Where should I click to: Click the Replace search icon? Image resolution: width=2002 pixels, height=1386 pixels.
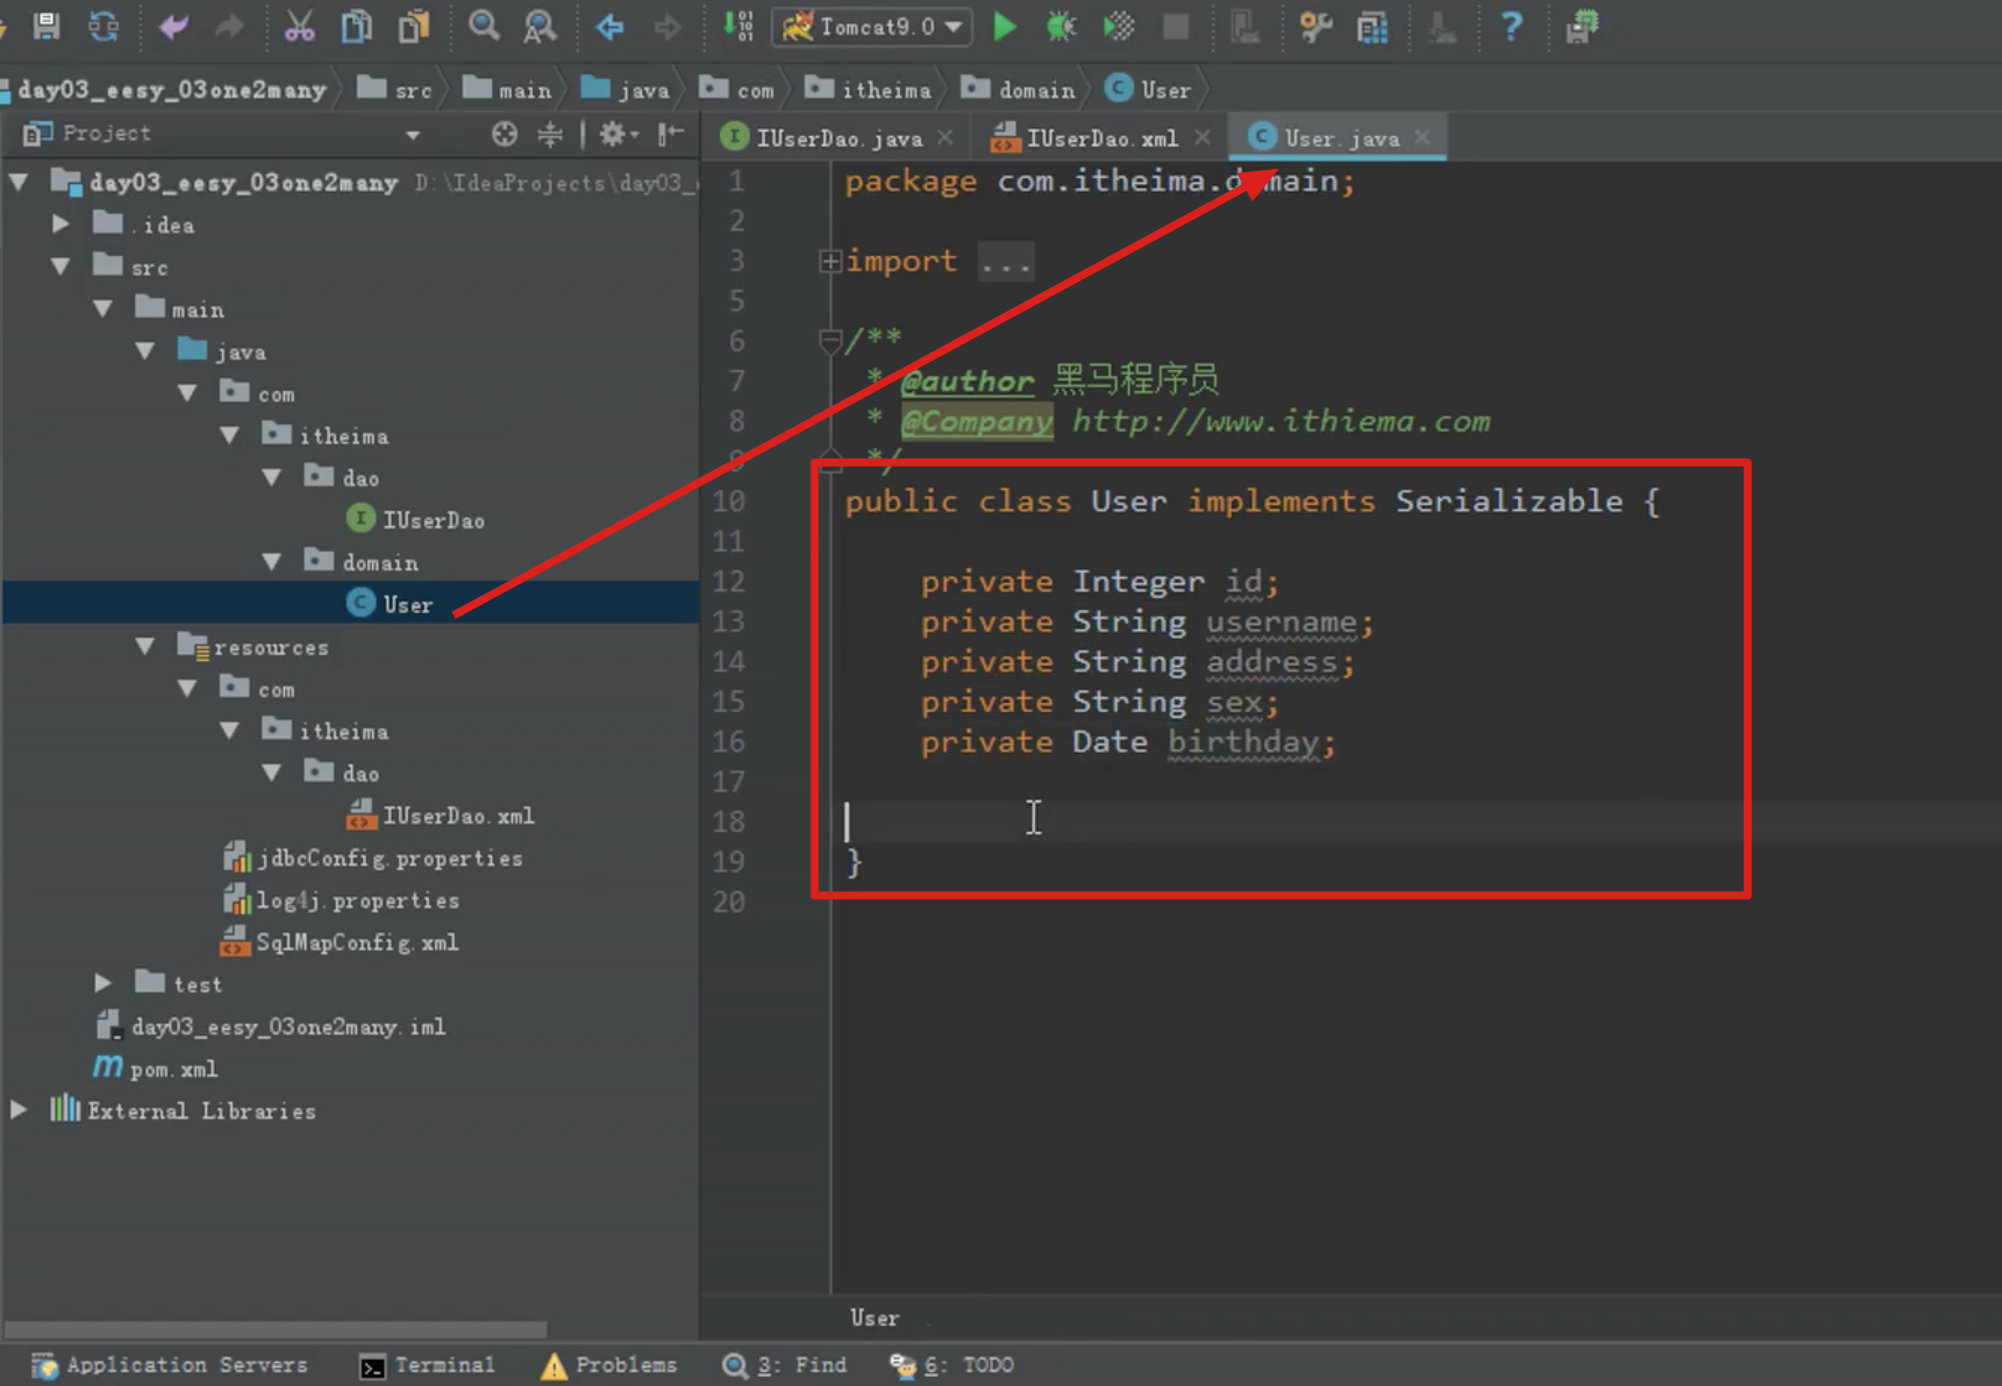(540, 26)
